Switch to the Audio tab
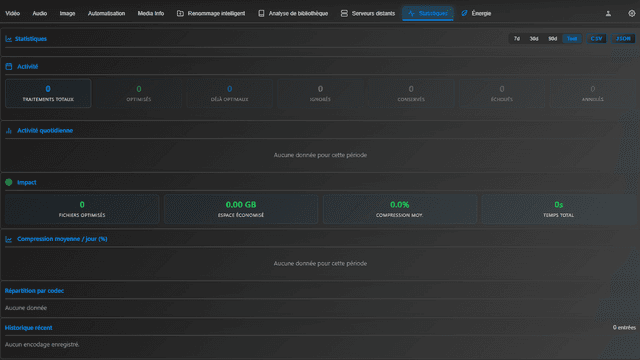The width and height of the screenshot is (640, 360). pyautogui.click(x=40, y=13)
